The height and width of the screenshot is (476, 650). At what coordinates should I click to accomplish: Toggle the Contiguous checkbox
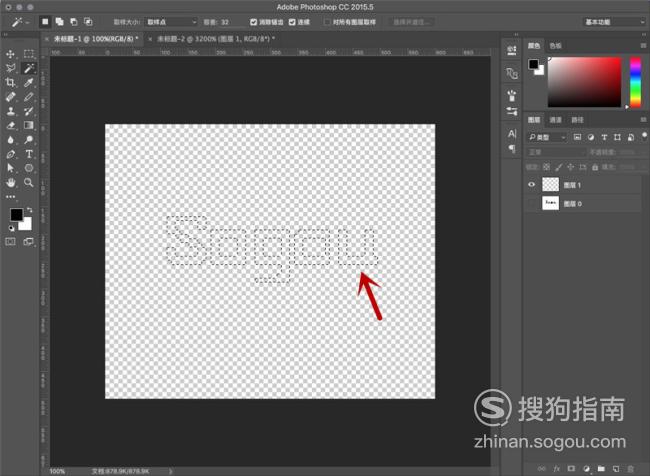(292, 22)
